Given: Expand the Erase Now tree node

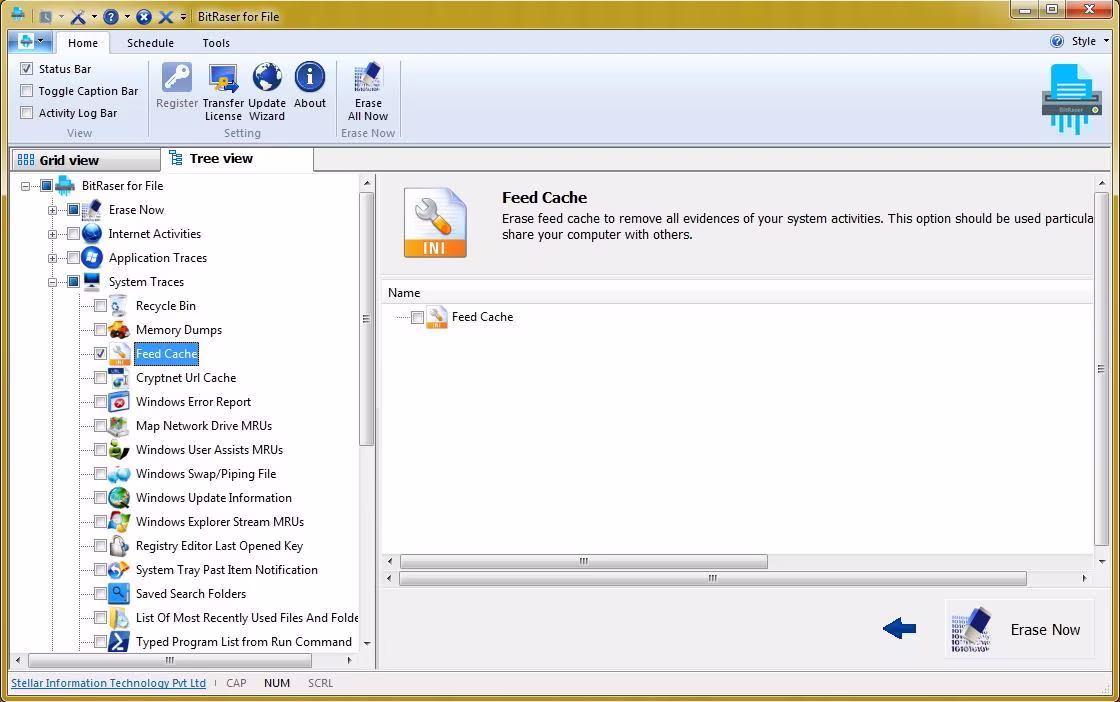Looking at the screenshot, I should [x=52, y=210].
